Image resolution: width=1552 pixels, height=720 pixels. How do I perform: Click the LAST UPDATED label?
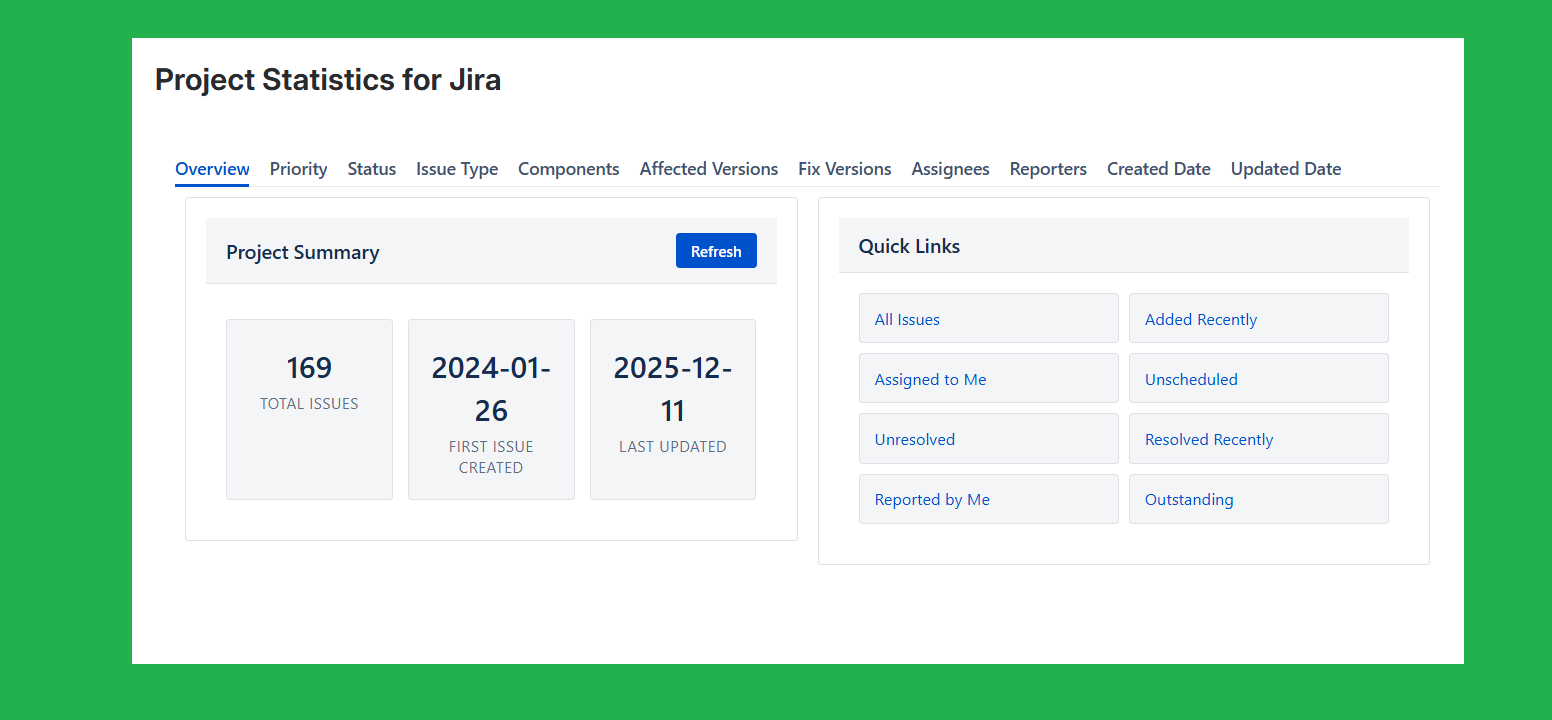click(673, 447)
